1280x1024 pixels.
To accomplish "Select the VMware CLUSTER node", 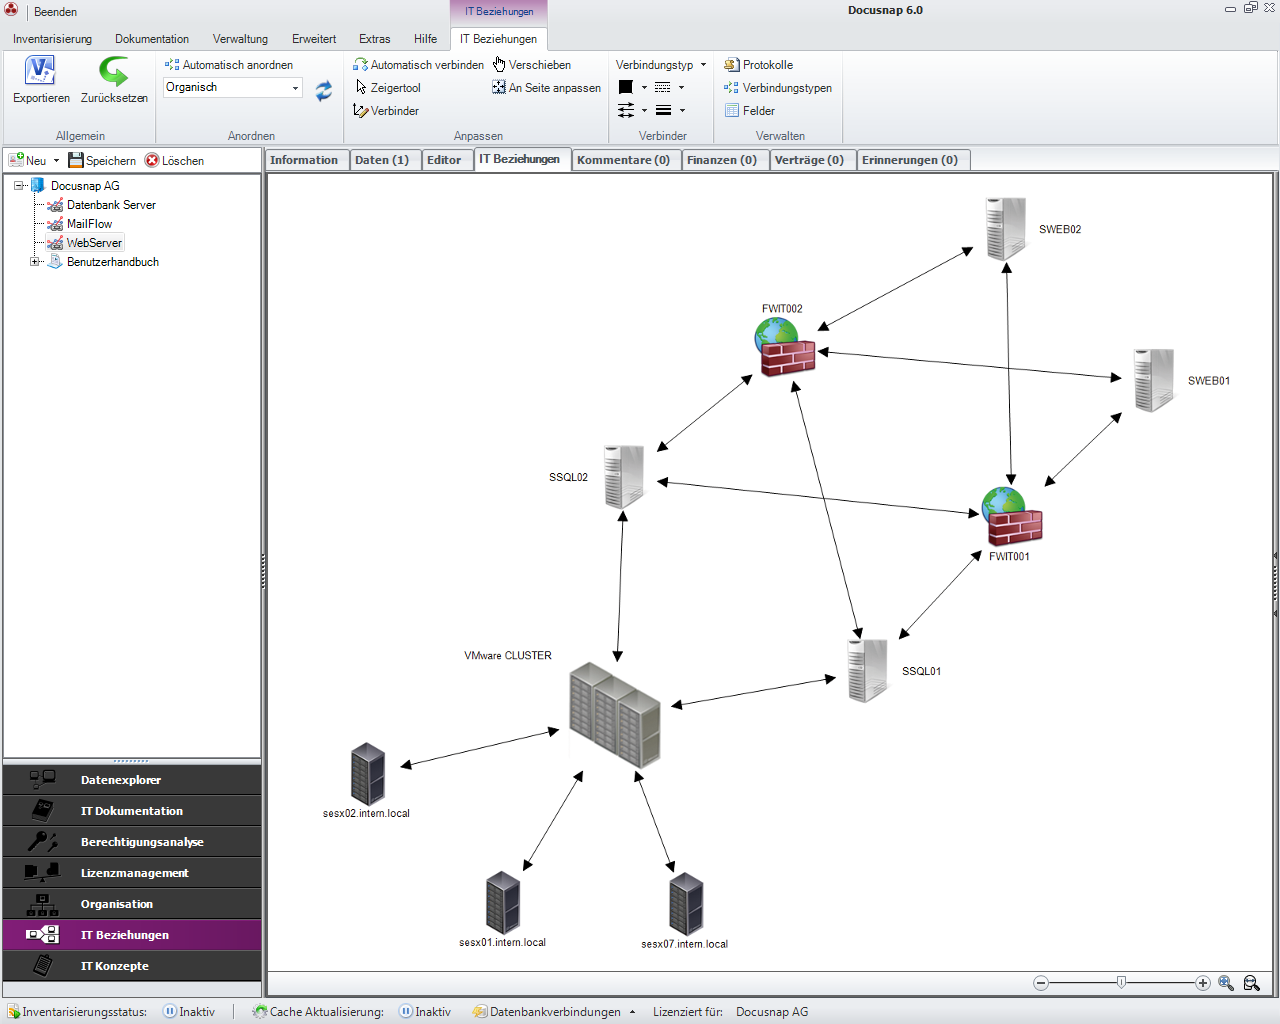I will tap(614, 714).
